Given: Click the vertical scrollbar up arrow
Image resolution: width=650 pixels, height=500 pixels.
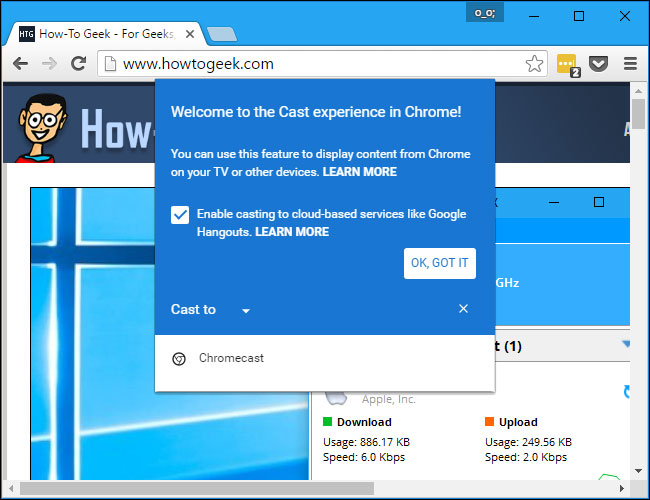Looking at the screenshot, I should pos(638,91).
